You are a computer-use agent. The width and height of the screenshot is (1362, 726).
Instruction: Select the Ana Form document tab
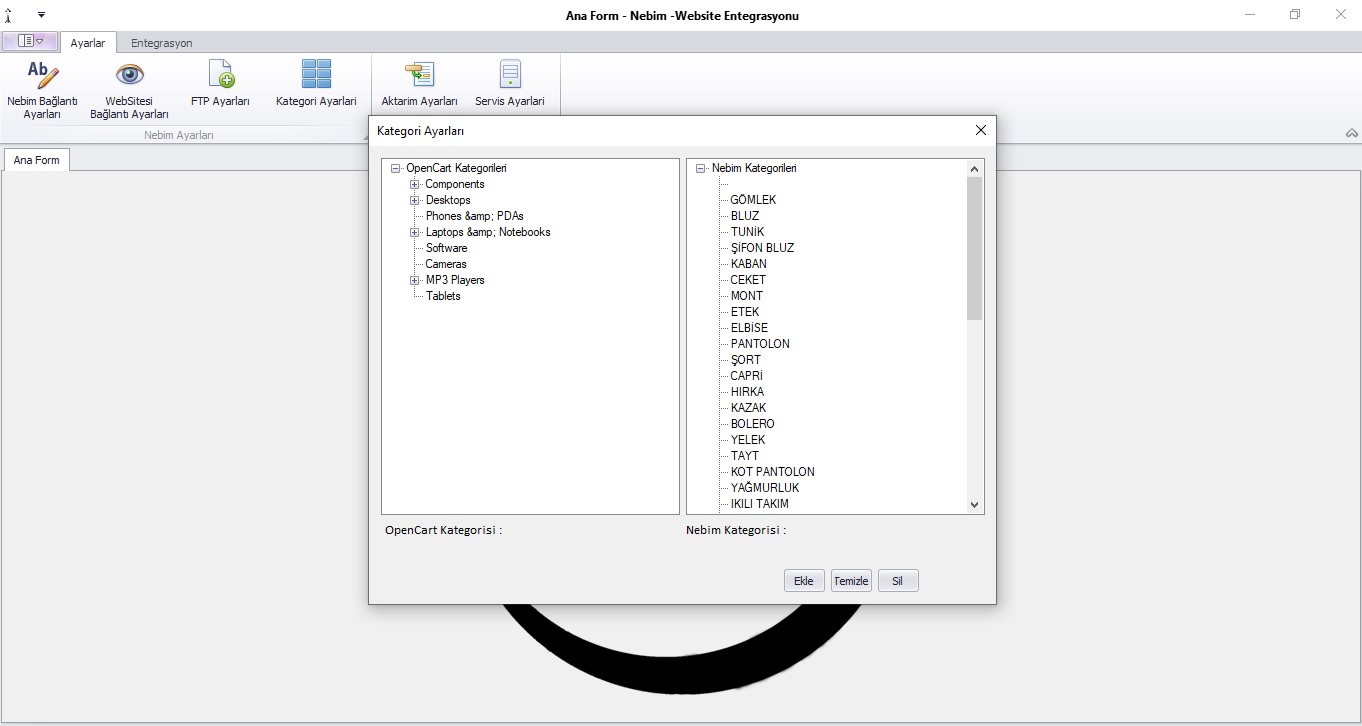click(37, 160)
